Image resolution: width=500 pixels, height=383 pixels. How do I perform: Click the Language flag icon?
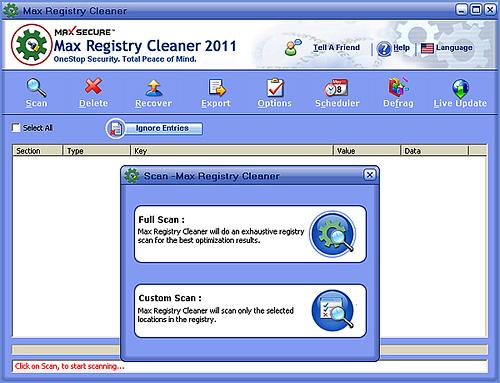tap(427, 48)
